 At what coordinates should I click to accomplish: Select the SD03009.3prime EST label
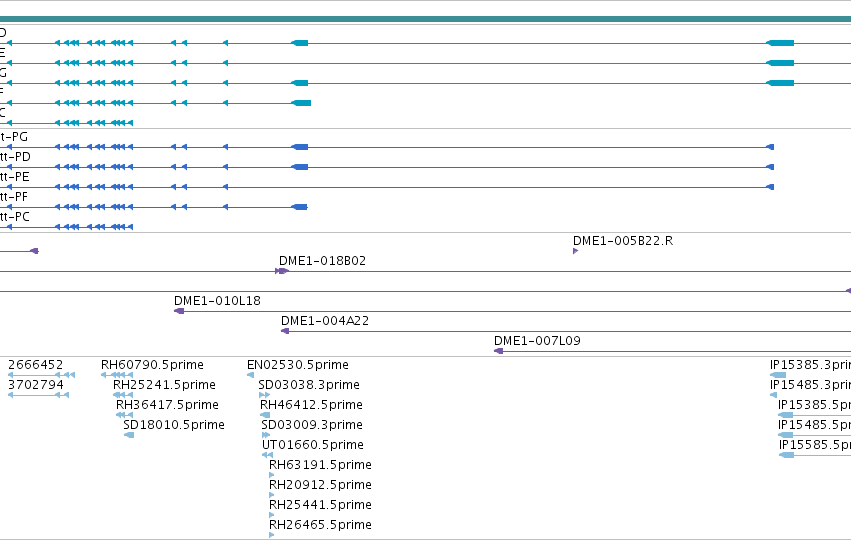[x=312, y=425]
